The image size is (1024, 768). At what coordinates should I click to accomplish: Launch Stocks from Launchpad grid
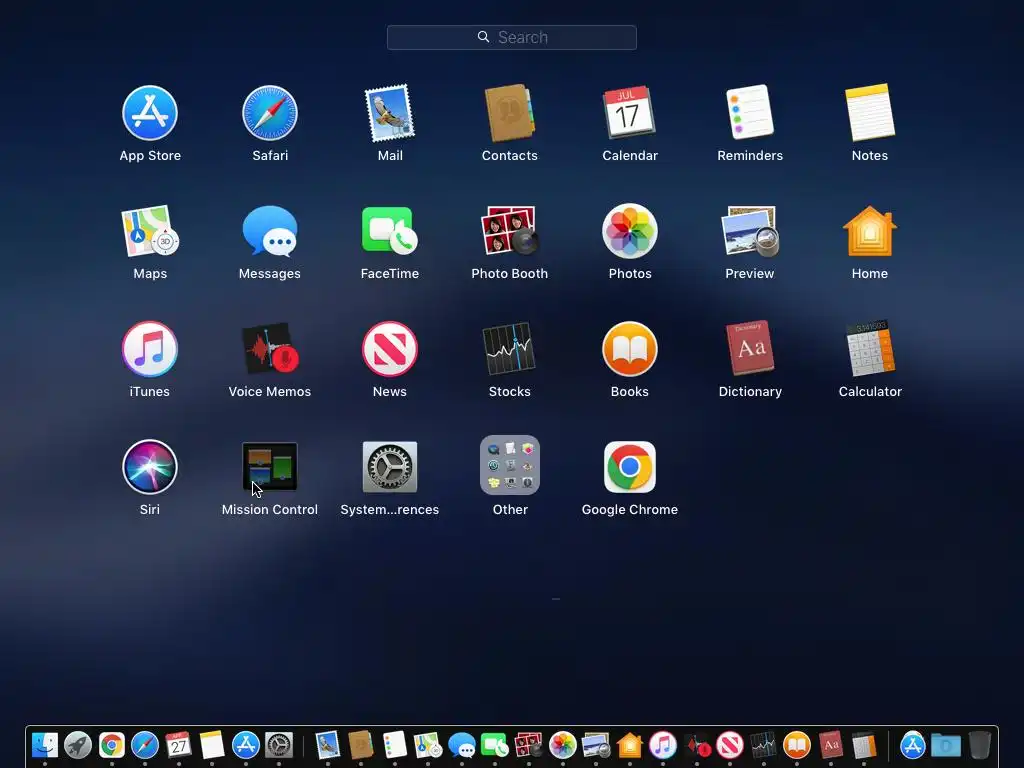pyautogui.click(x=509, y=349)
